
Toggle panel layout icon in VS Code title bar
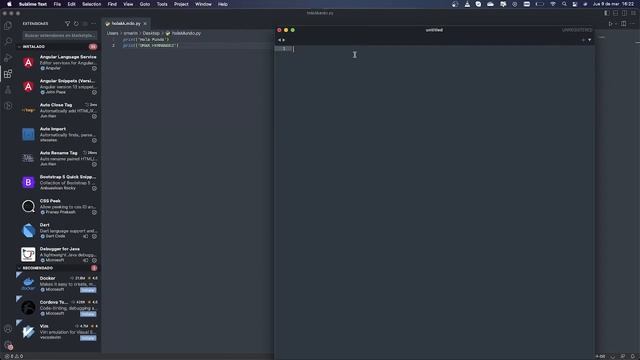(616, 13)
